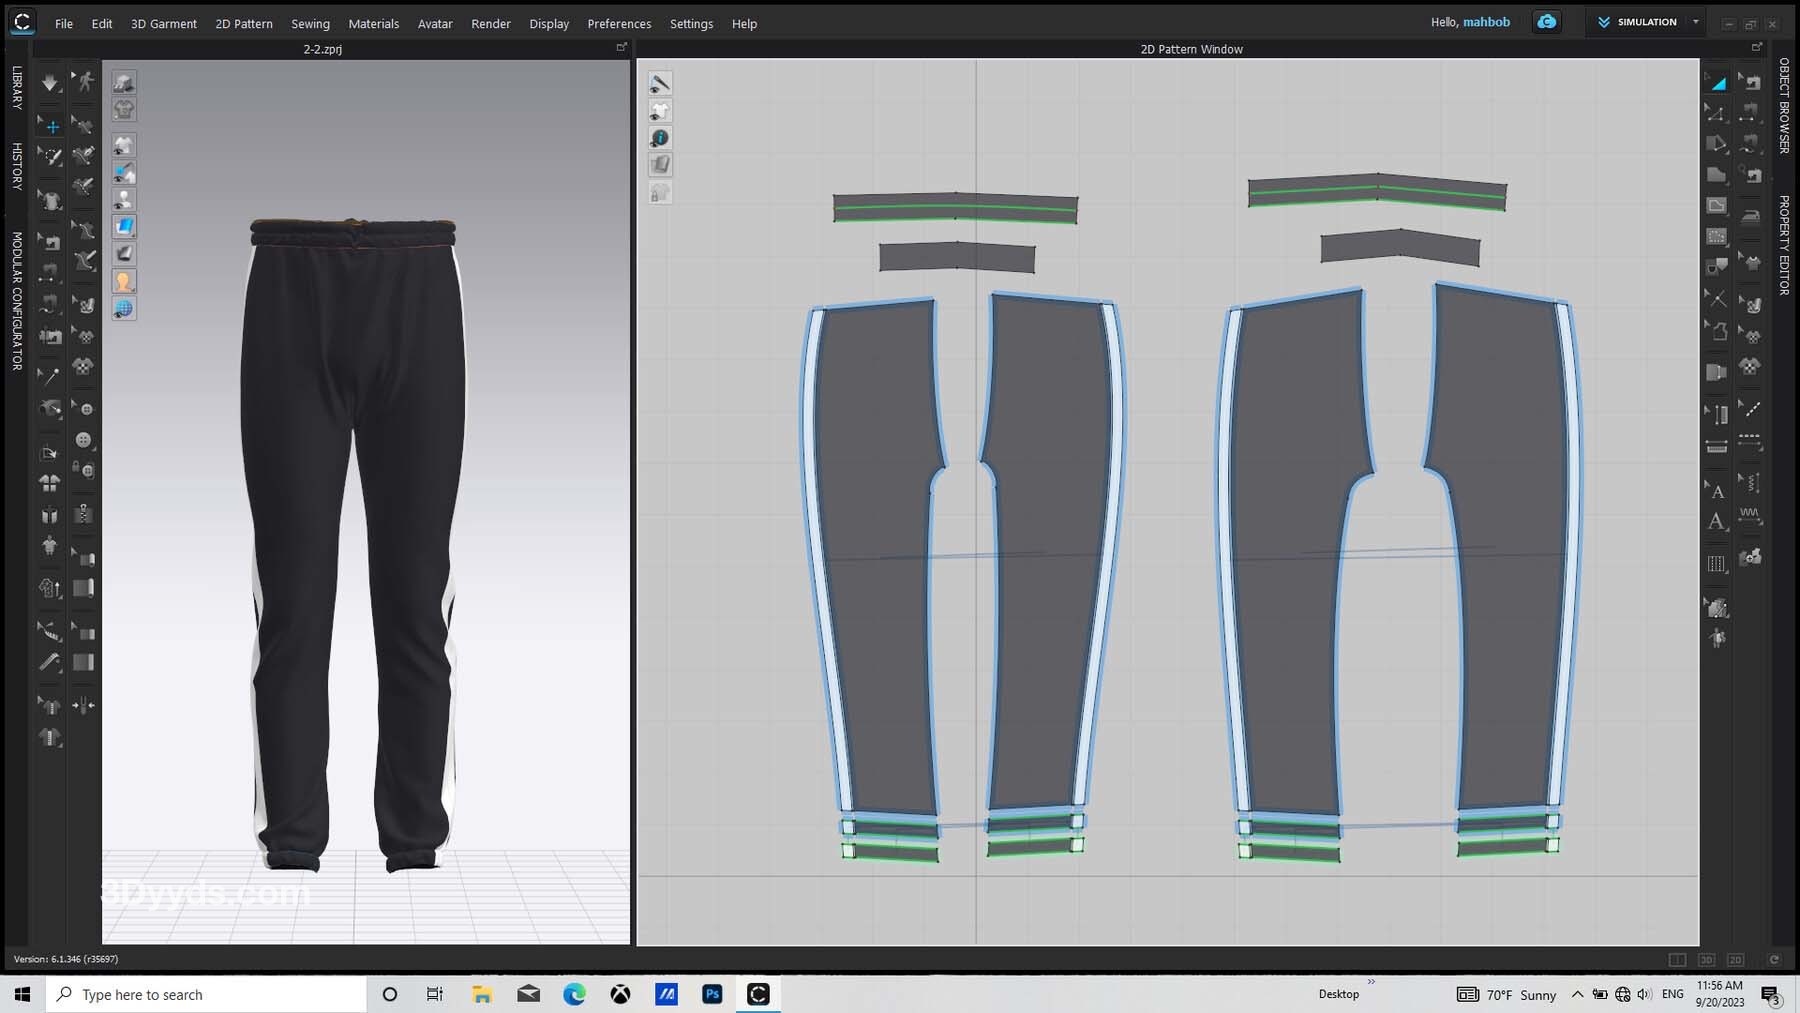Click the blue info icon in 2D window

click(x=660, y=138)
